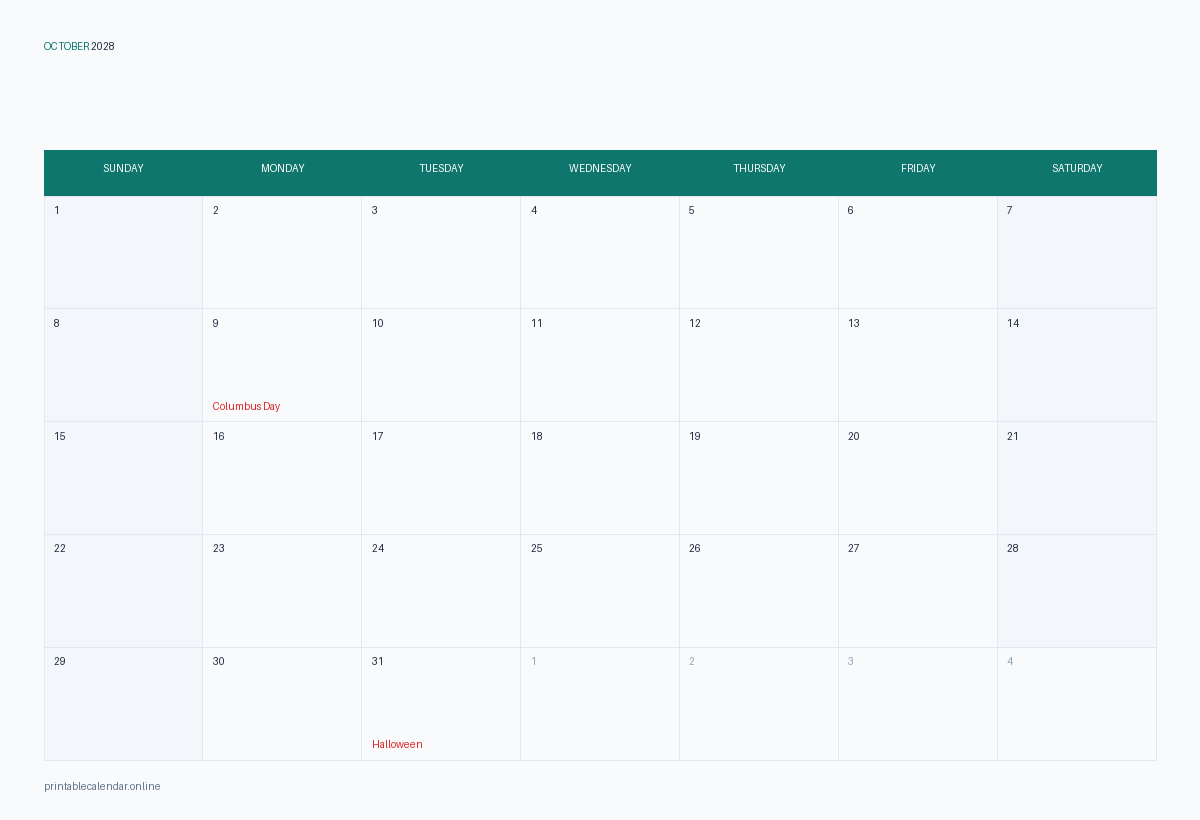Click the Columbus Day holiday label

pyautogui.click(x=246, y=407)
